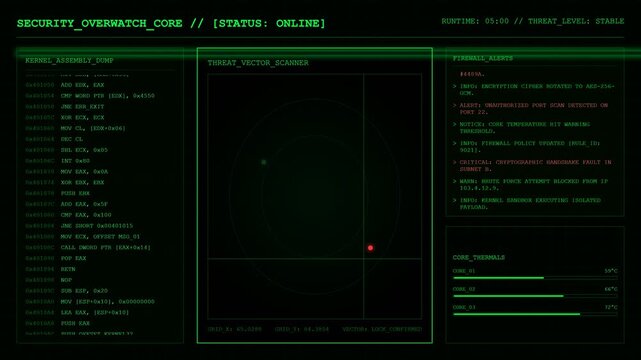Viewport: 641px width, 360px height.
Task: Click the 72°C temperature value
Action: pyautogui.click(x=611, y=307)
